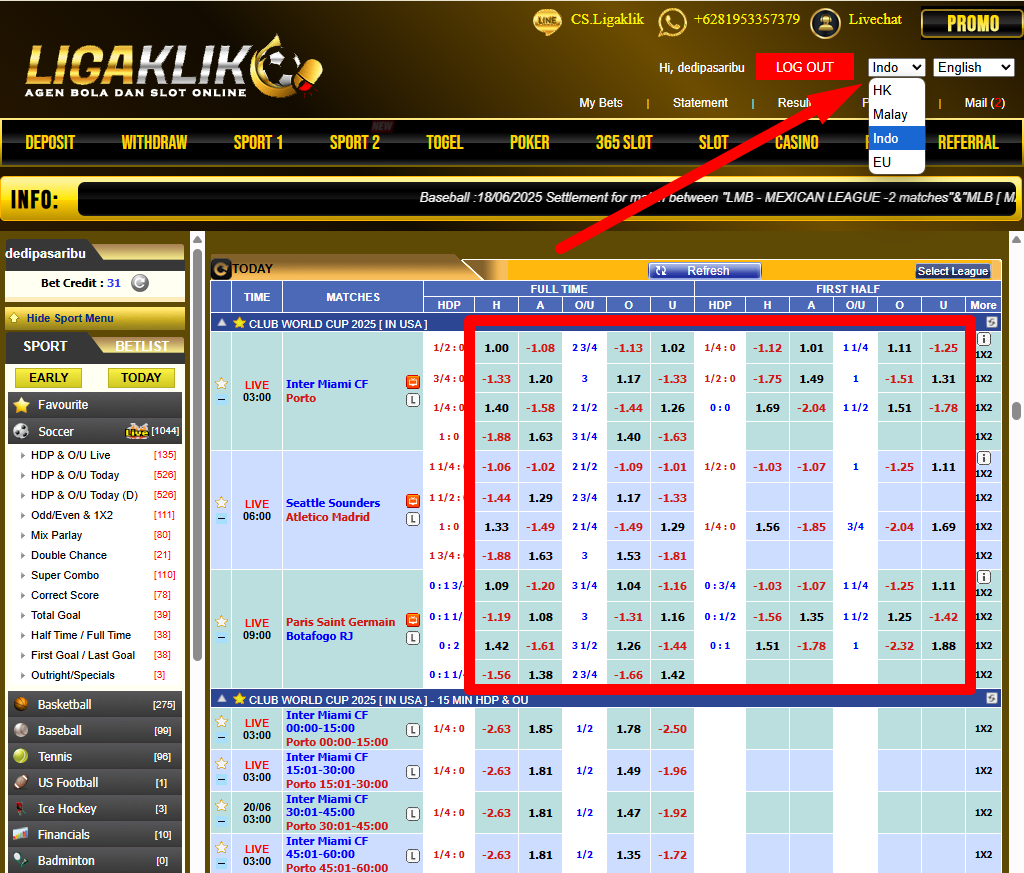Favourite Inter Miami 30:01-45:00 match star

tap(221, 804)
